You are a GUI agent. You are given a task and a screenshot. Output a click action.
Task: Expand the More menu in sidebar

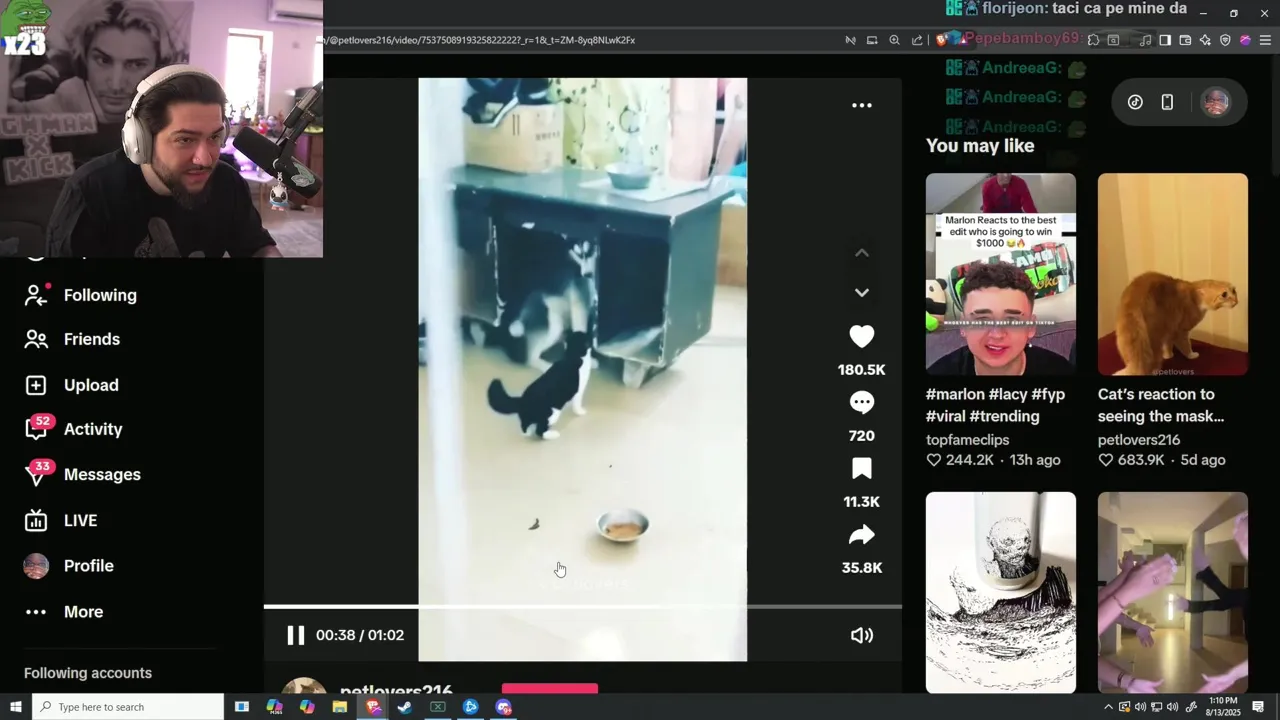pos(83,611)
